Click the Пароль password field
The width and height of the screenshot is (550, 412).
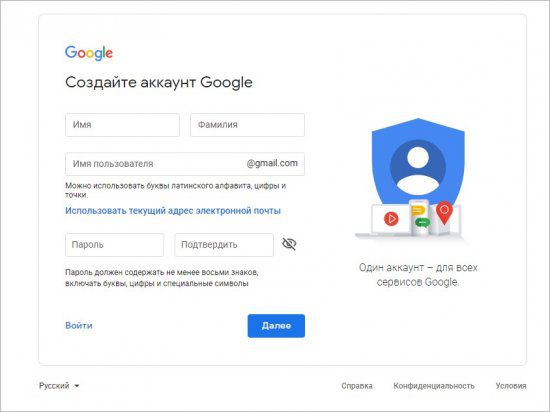[114, 245]
